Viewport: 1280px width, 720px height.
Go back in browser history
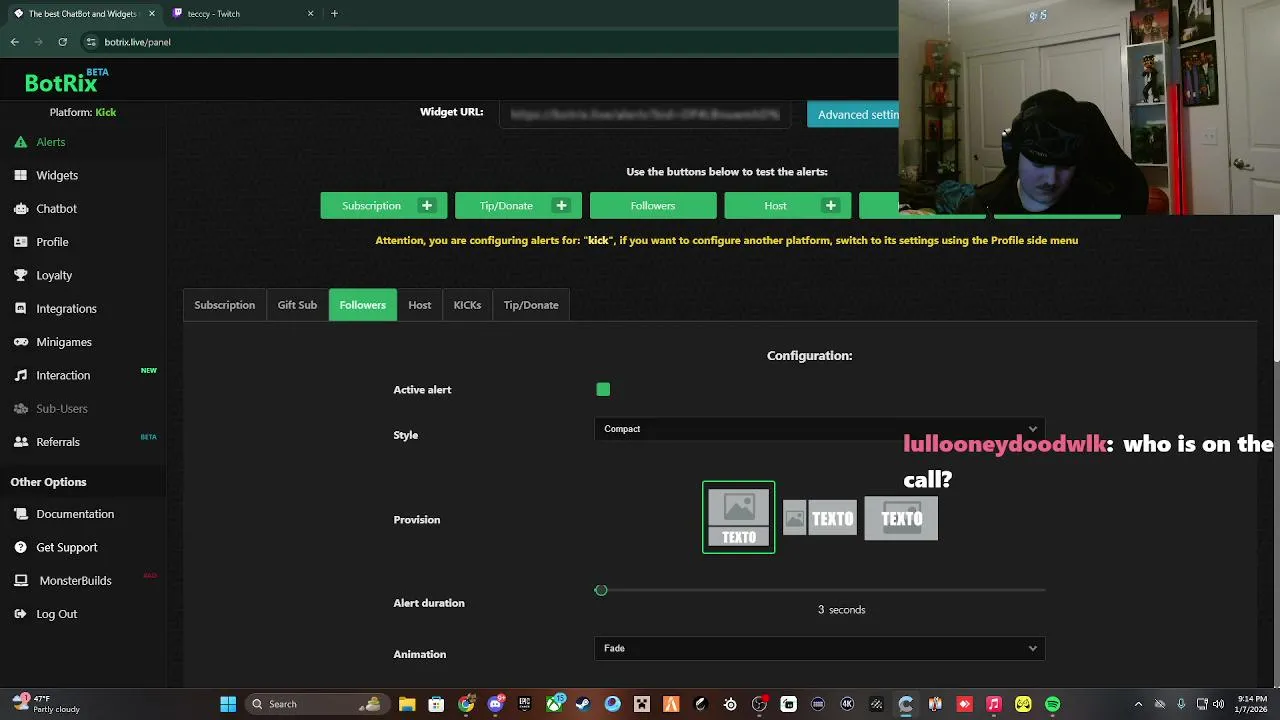tap(15, 42)
